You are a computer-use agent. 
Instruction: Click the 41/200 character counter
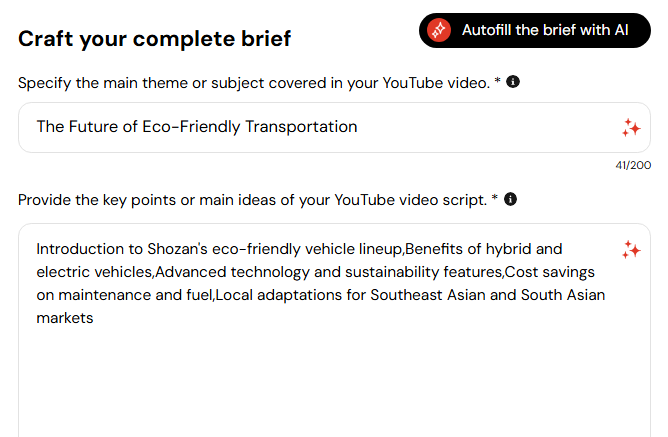(x=633, y=165)
